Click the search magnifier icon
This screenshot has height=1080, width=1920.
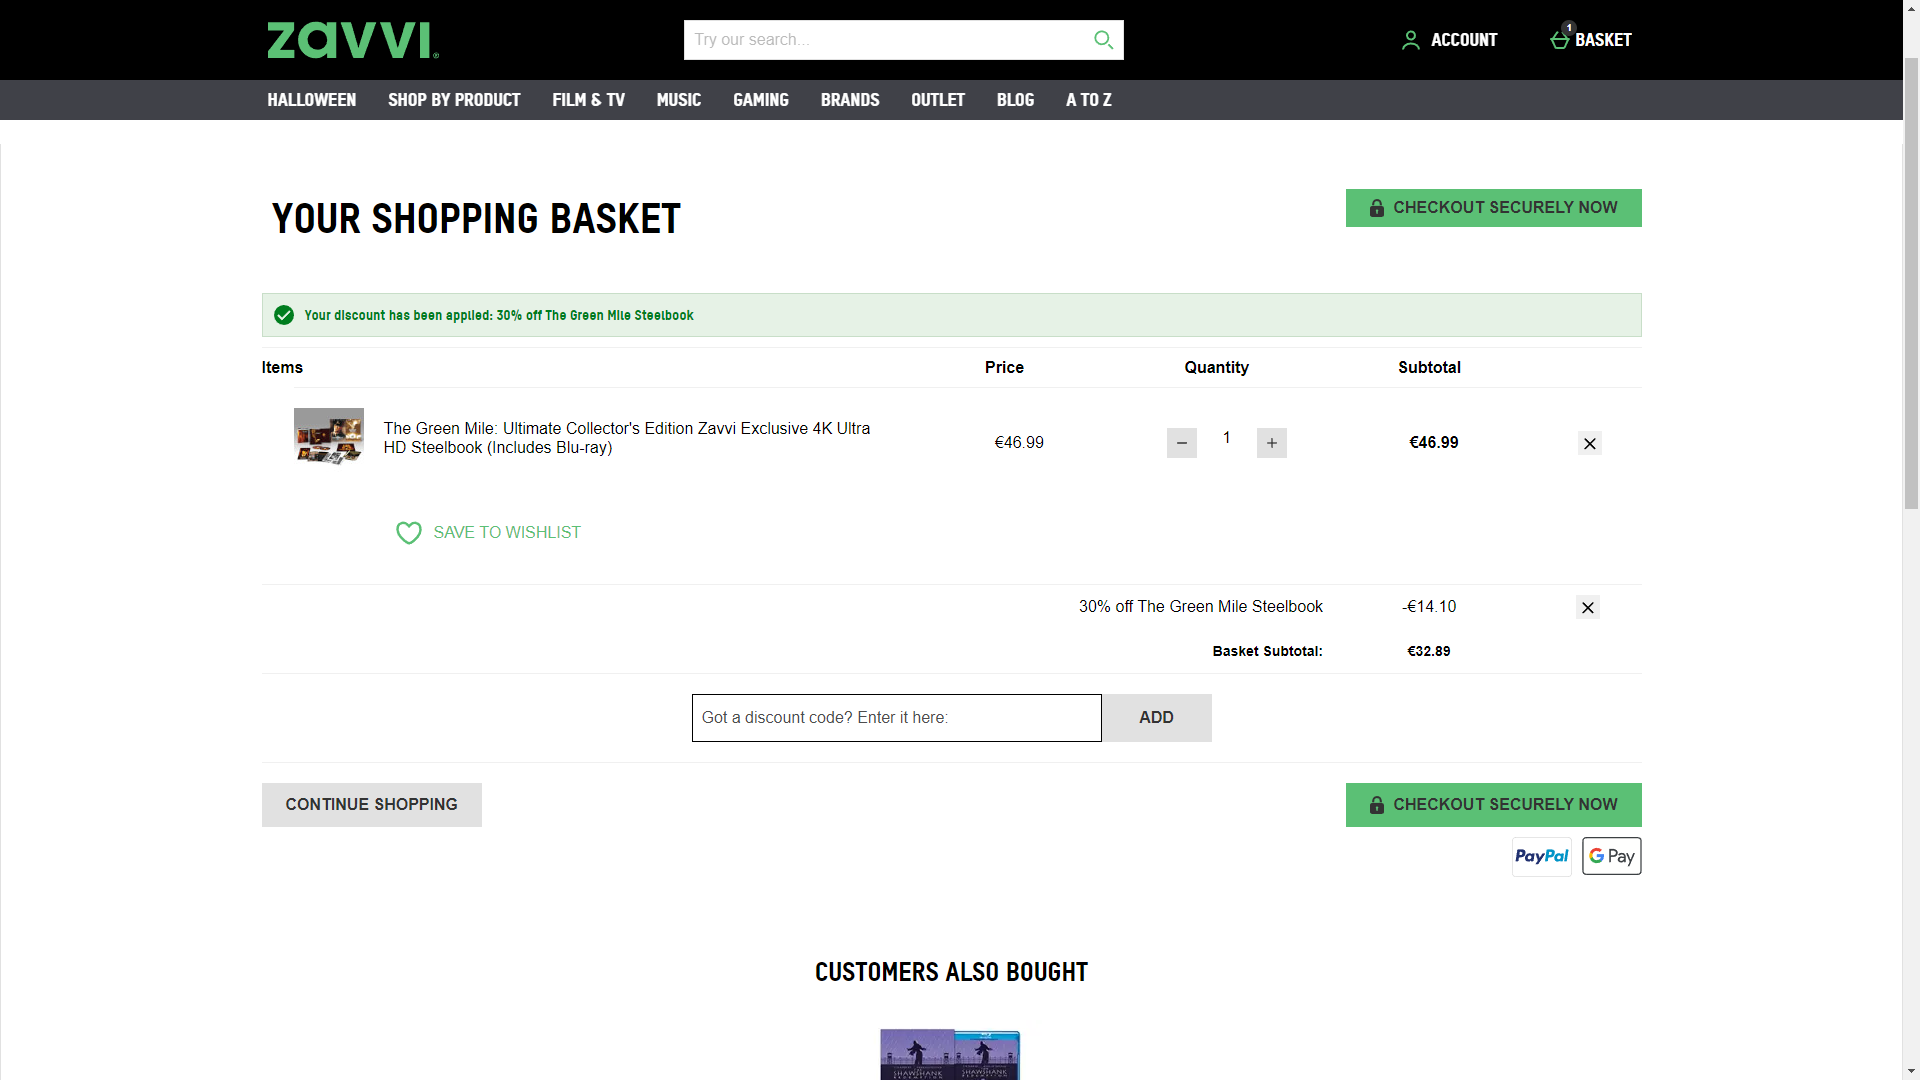tap(1103, 40)
